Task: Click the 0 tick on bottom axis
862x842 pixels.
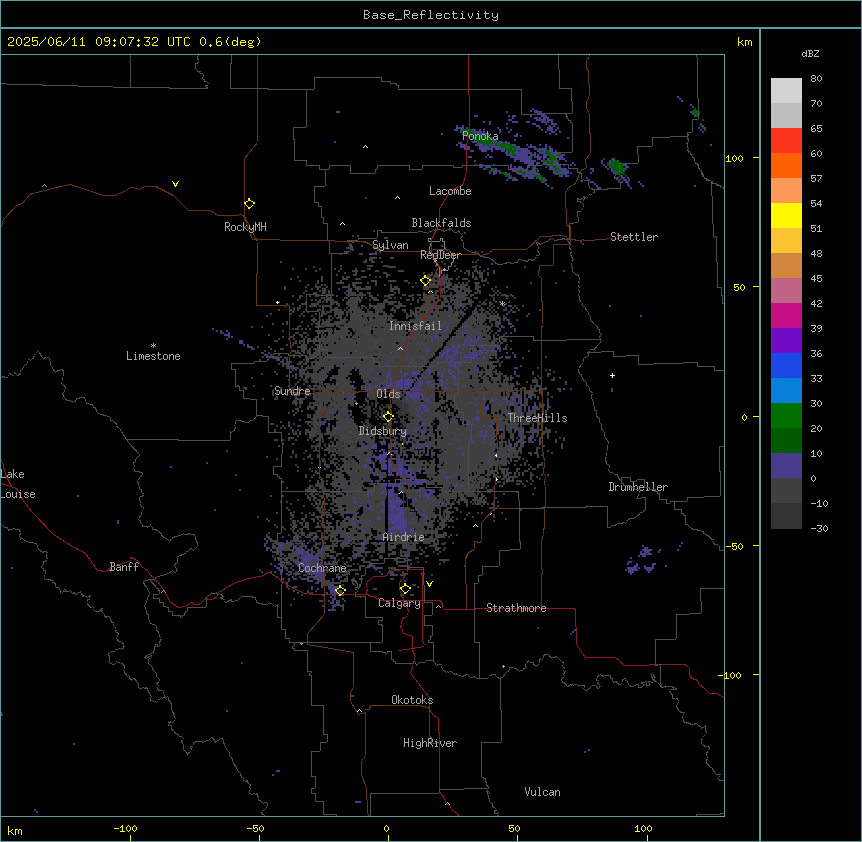Action: [386, 828]
